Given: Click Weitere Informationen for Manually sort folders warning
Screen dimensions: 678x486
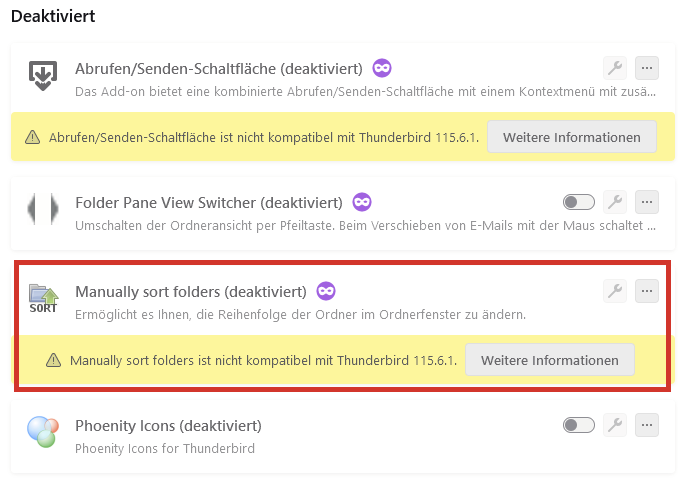Looking at the screenshot, I should 550,360.
